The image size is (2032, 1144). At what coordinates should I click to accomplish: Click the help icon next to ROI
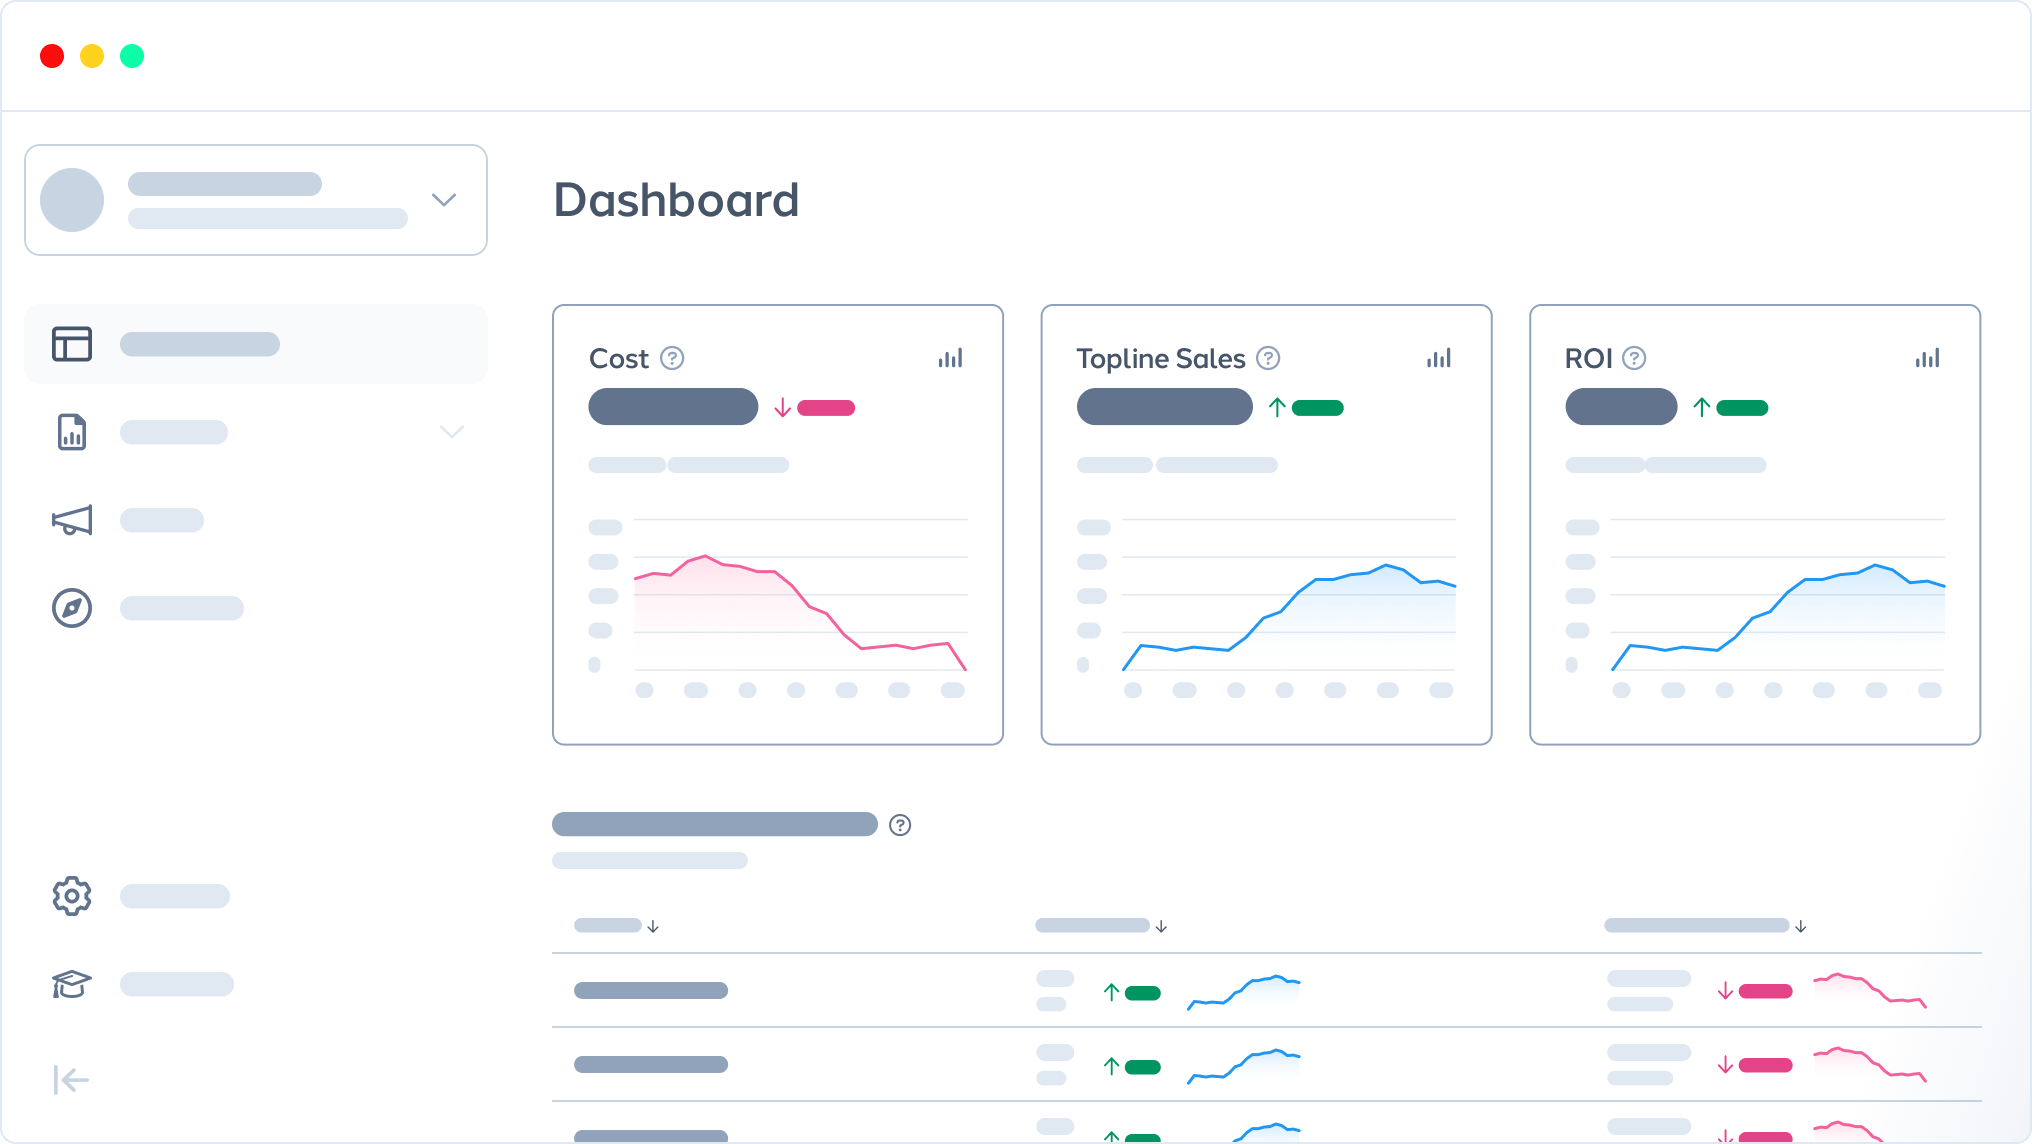(x=1634, y=358)
